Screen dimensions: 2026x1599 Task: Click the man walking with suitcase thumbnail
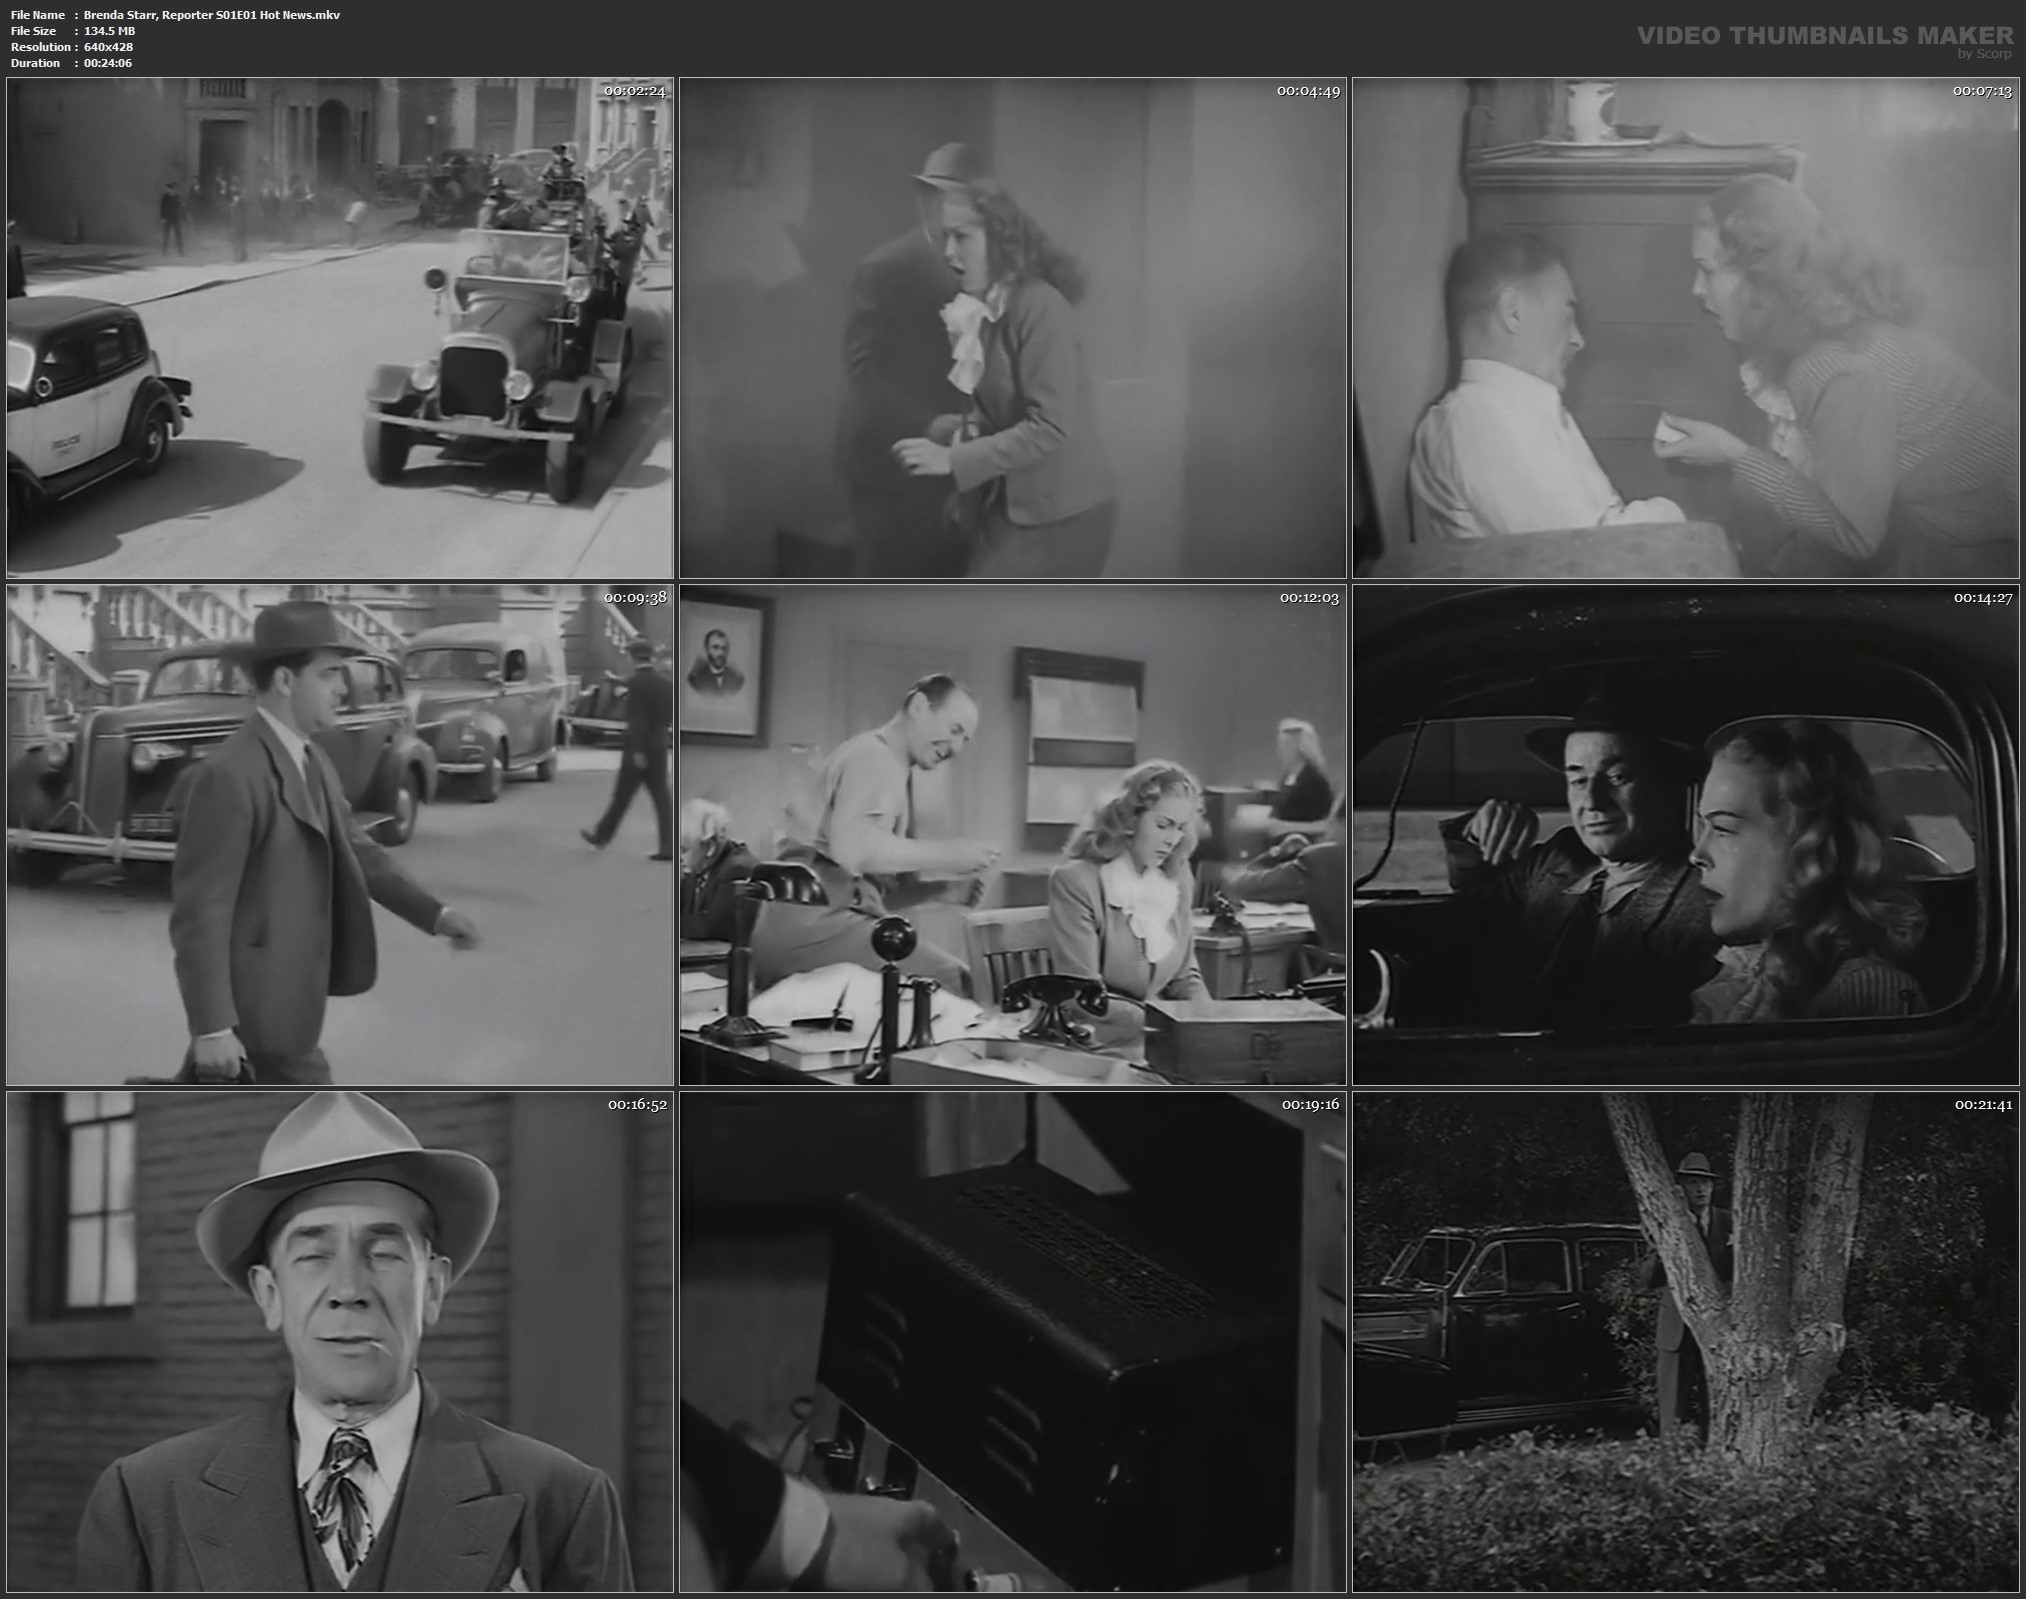pos(340,835)
